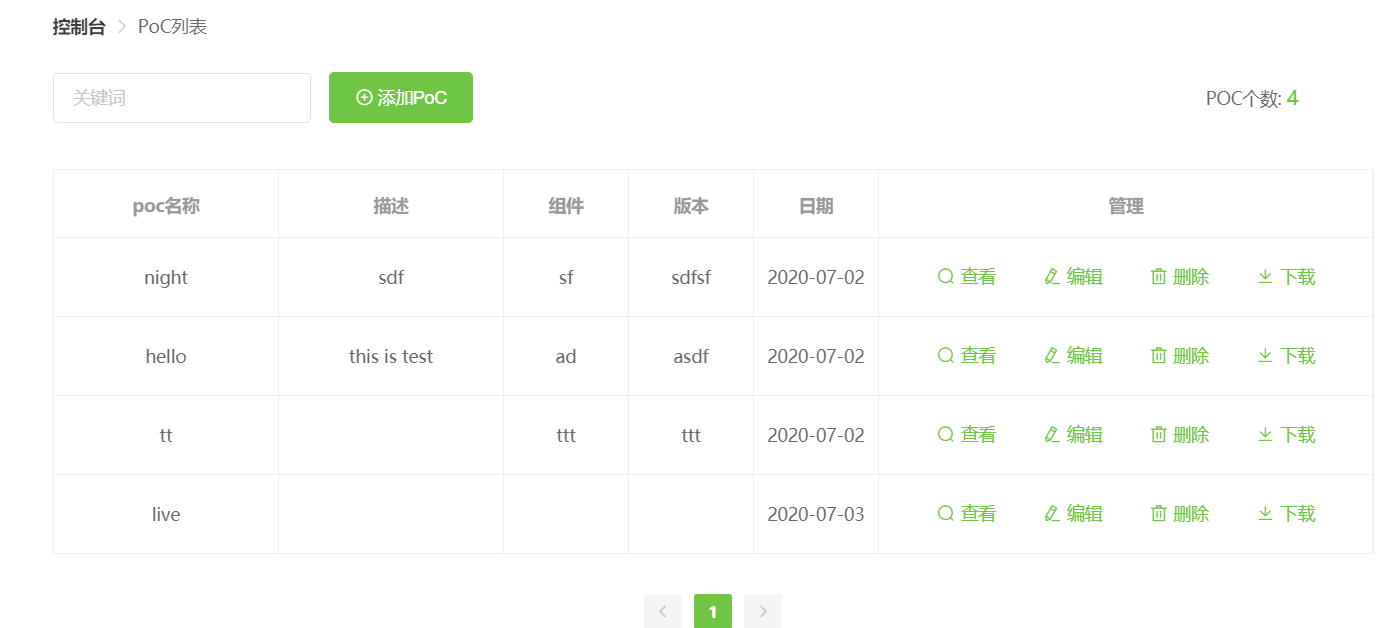Click the pencil edit icon in tt row

(1051, 434)
